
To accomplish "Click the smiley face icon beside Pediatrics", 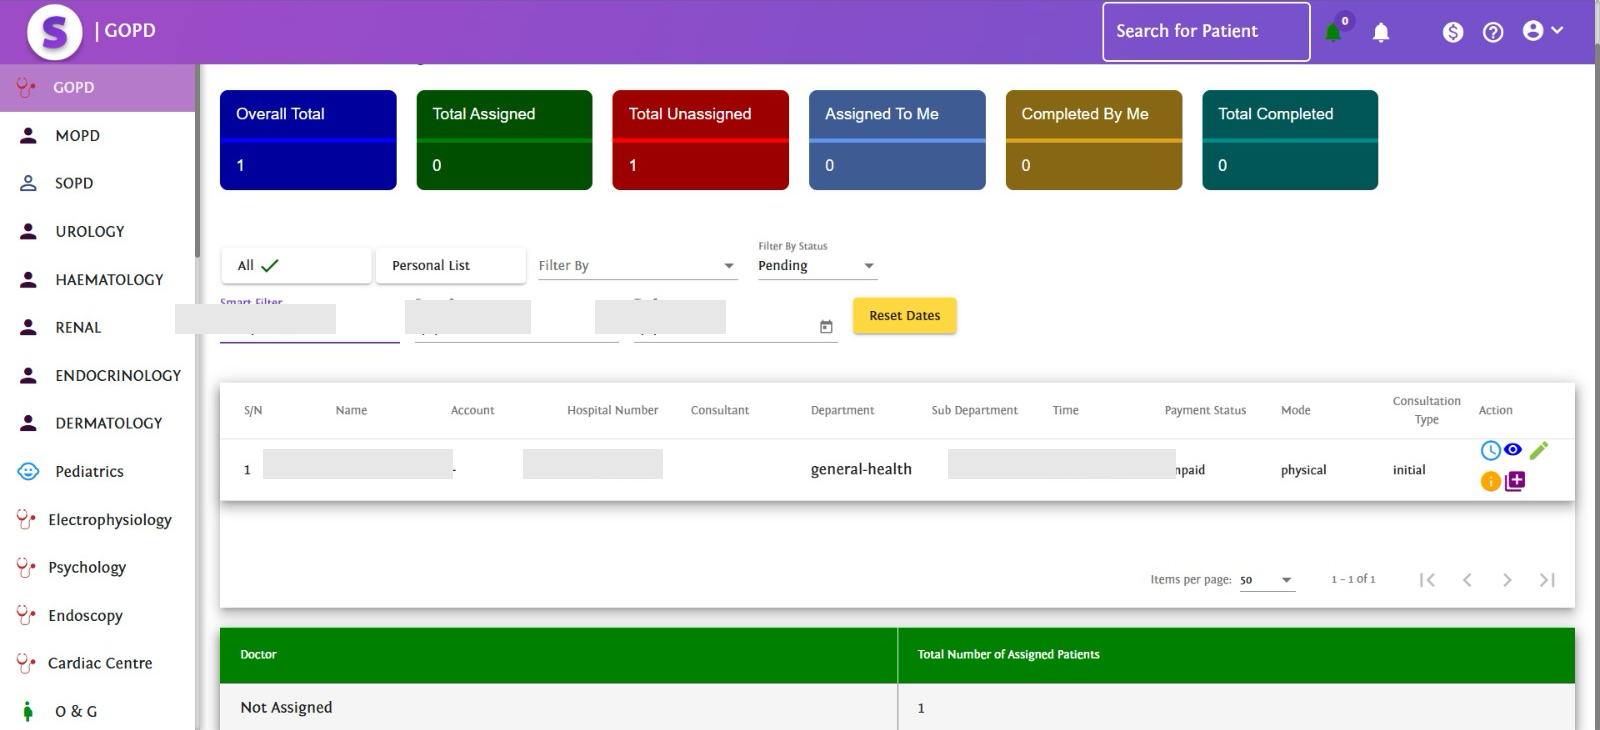I will click(x=29, y=471).
